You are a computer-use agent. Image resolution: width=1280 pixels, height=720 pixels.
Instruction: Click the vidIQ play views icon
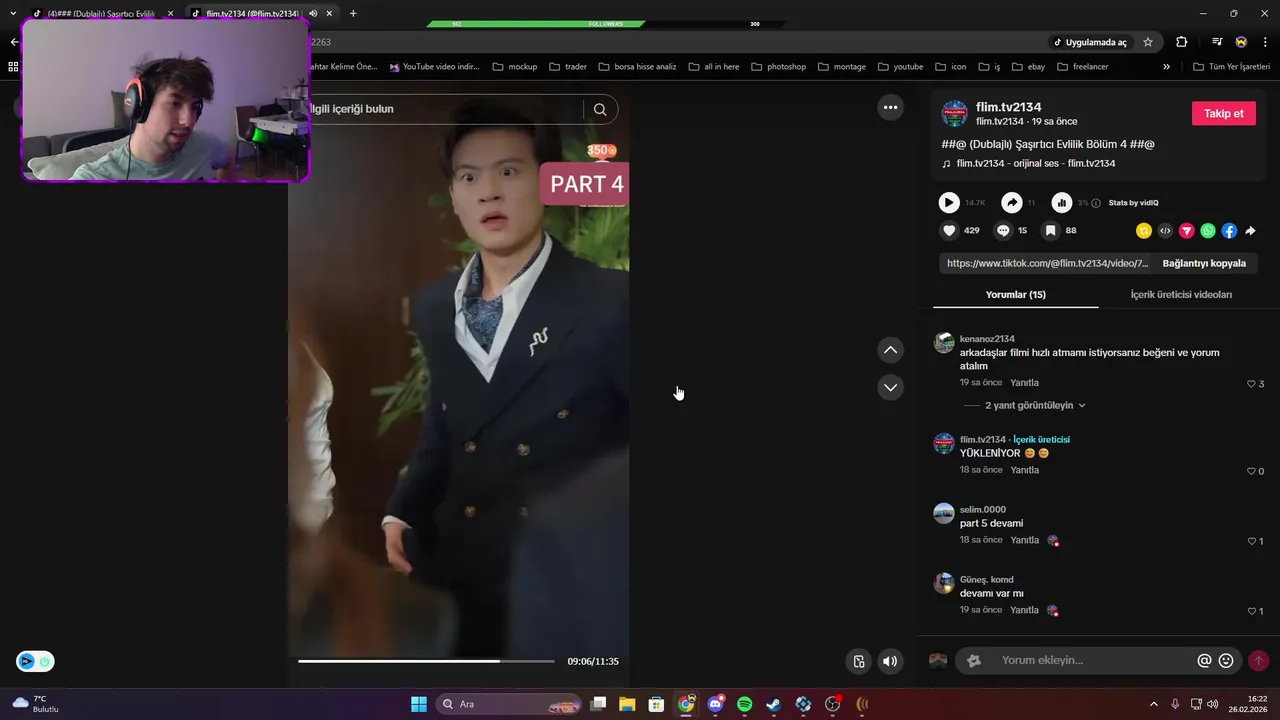click(x=949, y=203)
